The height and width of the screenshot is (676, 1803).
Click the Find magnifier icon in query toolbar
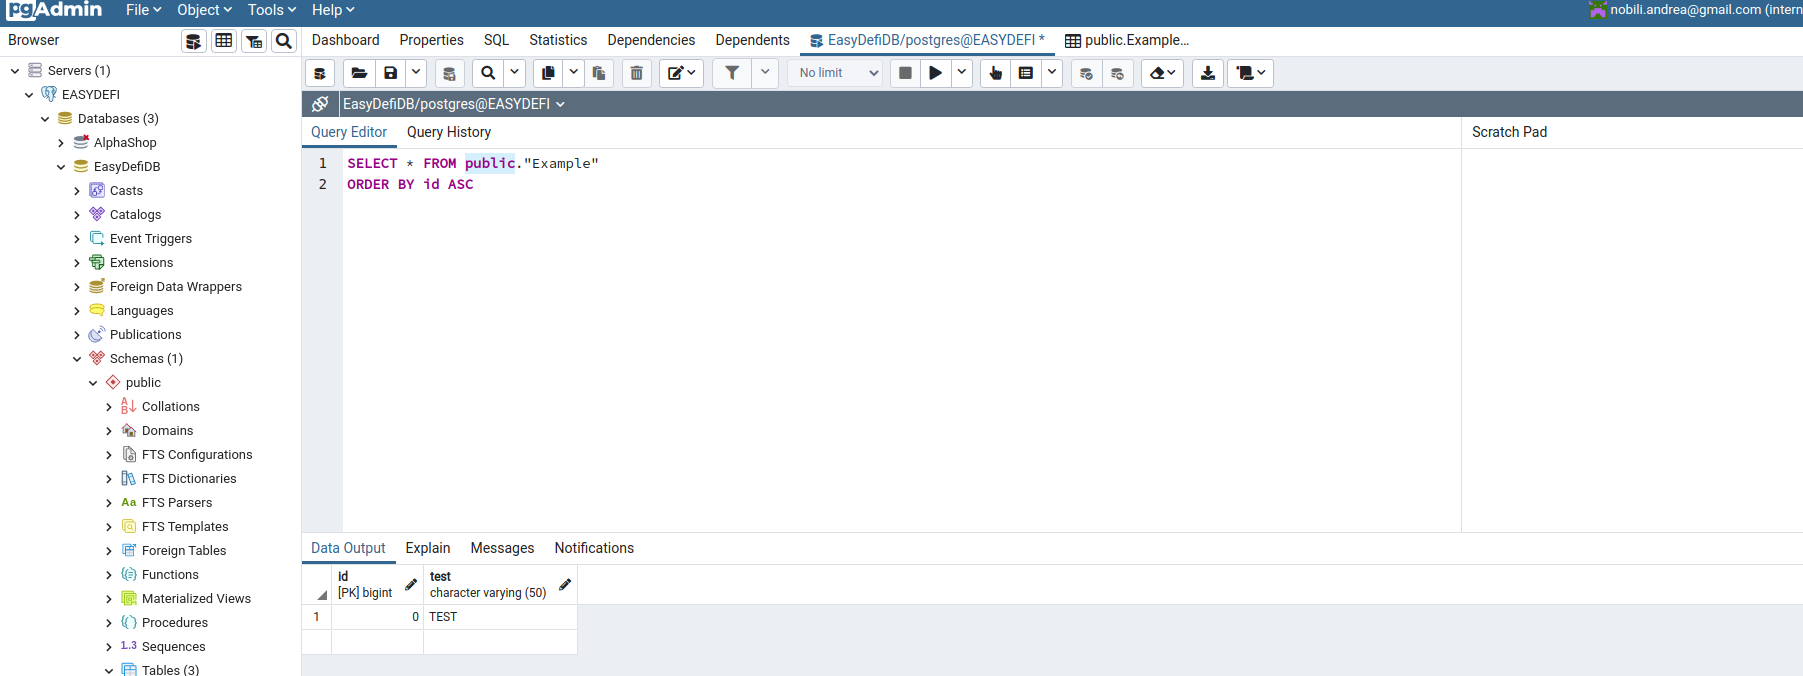pyautogui.click(x=488, y=73)
